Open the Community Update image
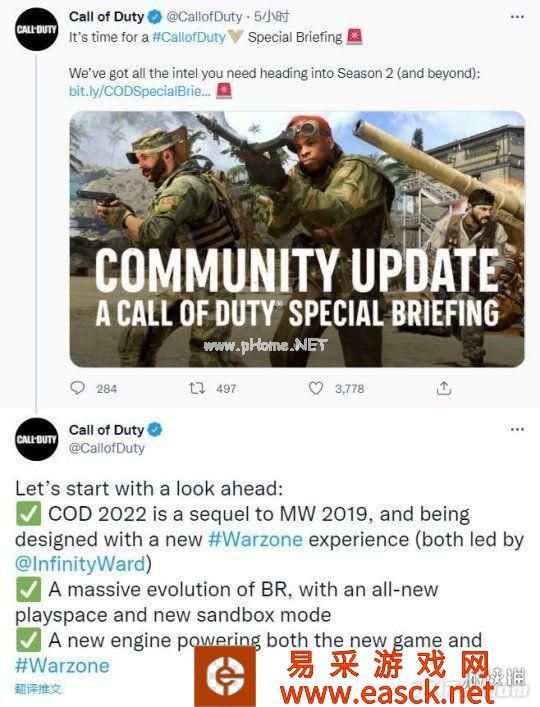540x707 pixels. point(297,239)
